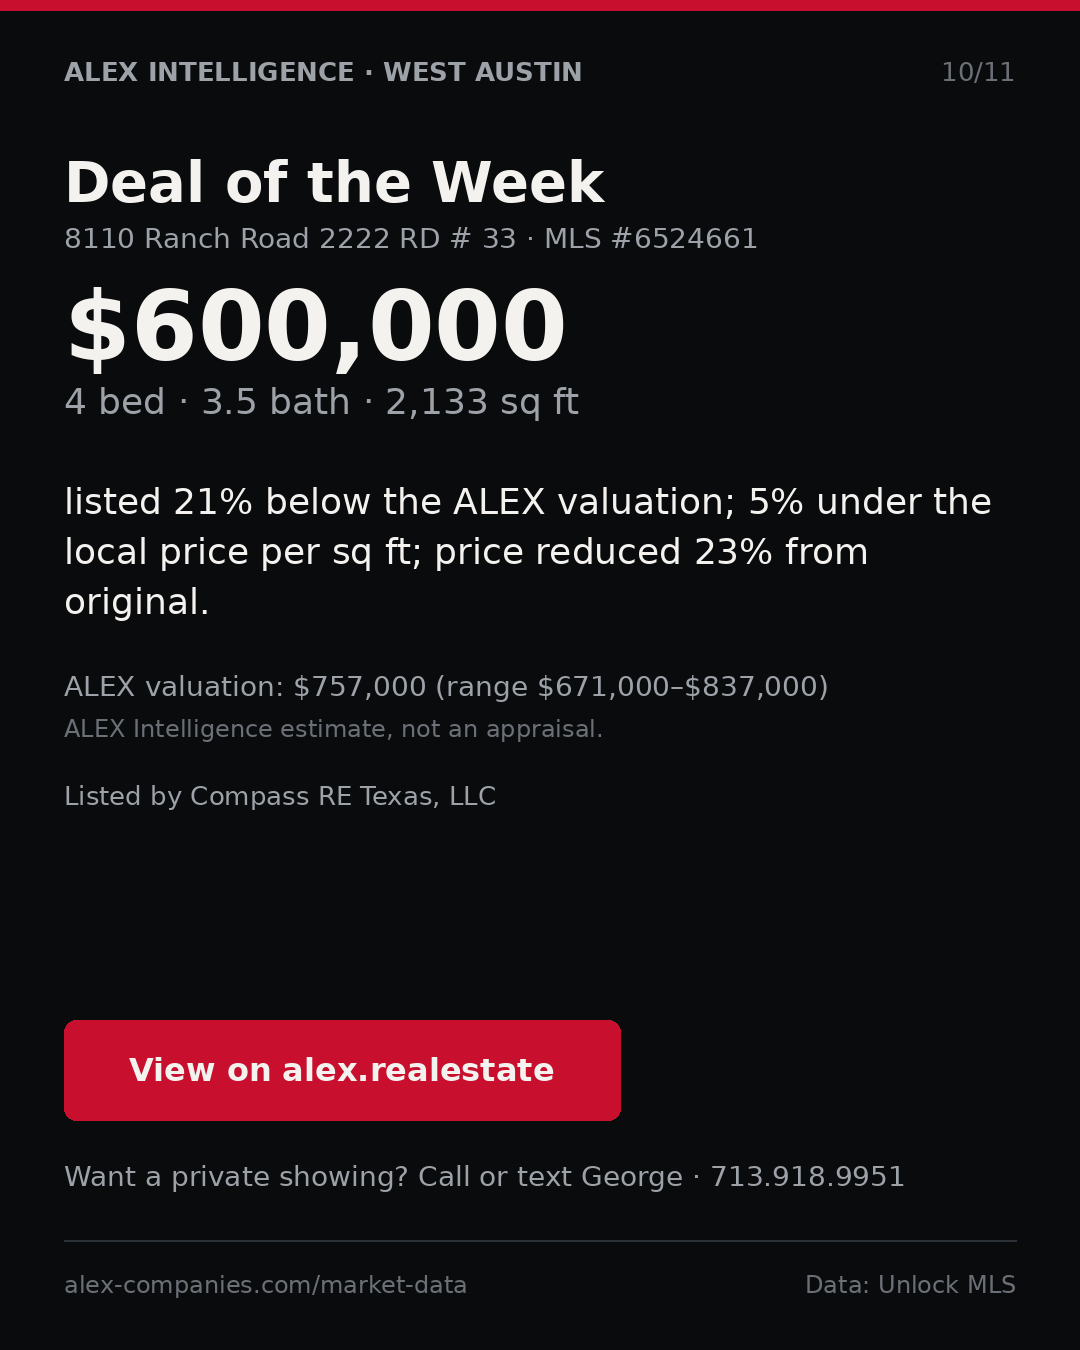1080x1350 pixels.
Task: Select the red top accent bar
Action: 540,5
